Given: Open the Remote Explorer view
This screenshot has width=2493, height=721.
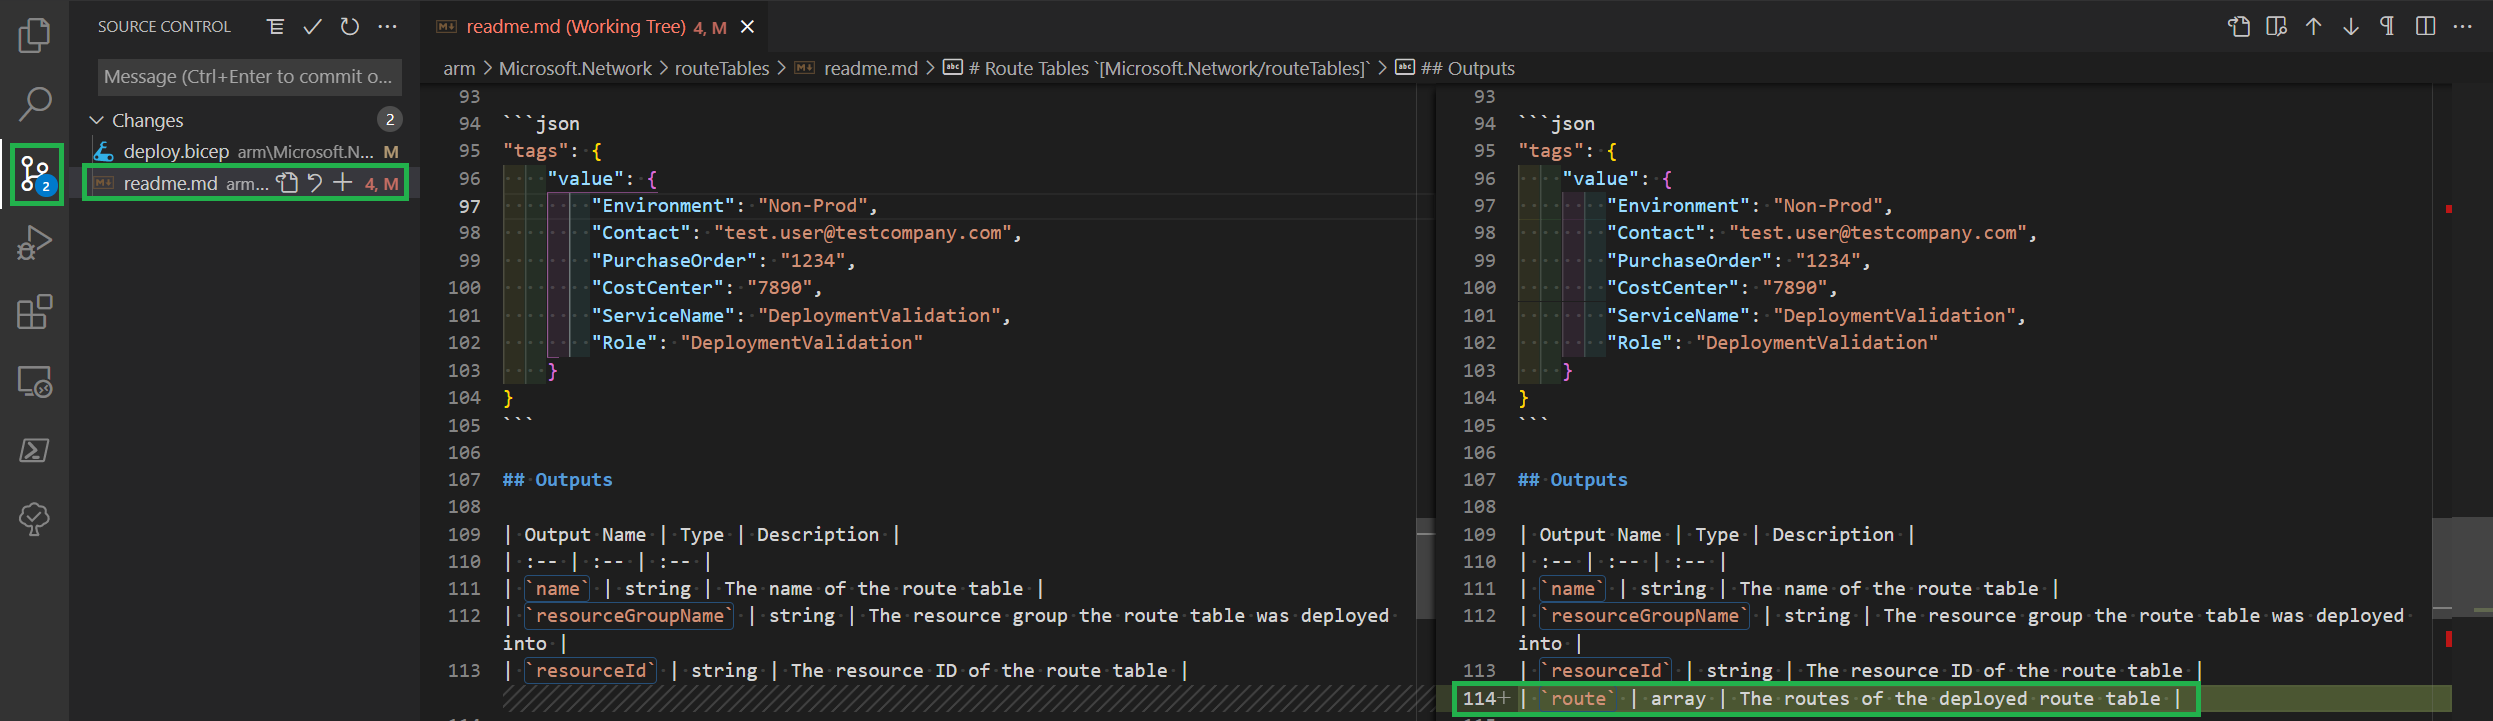Looking at the screenshot, I should pyautogui.click(x=34, y=381).
